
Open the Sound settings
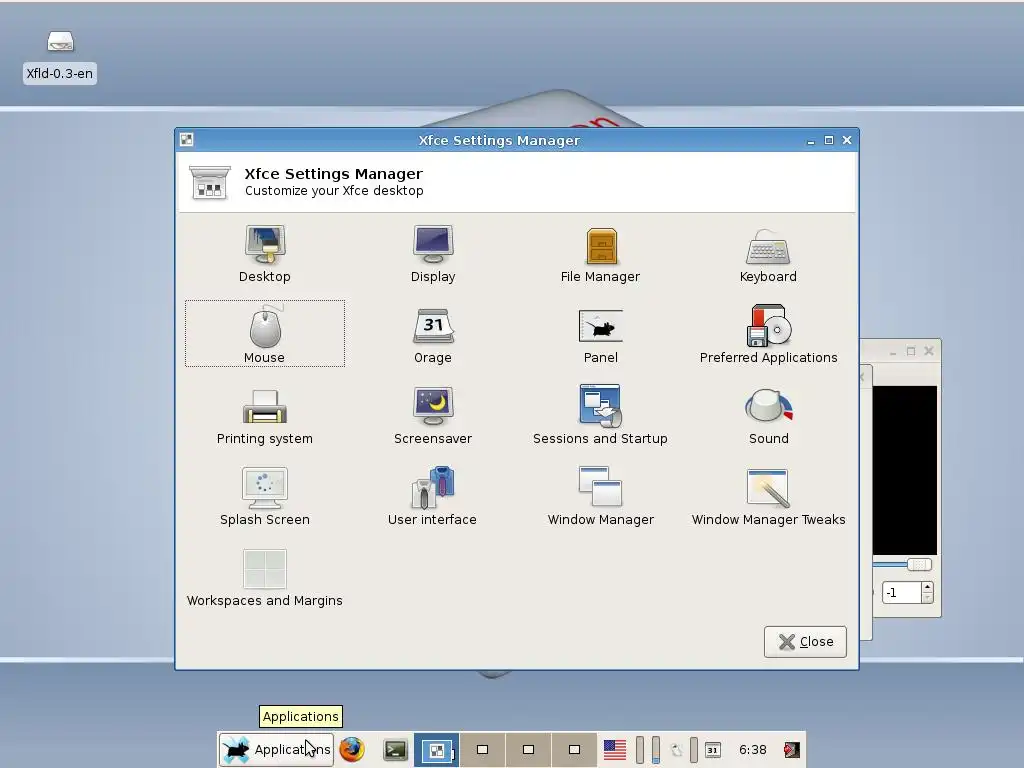coord(768,417)
